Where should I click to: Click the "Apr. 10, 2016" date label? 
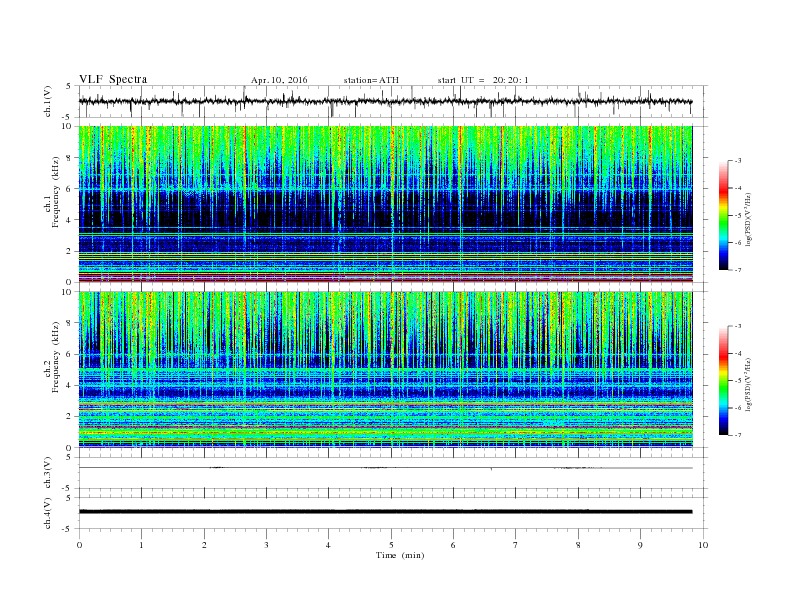pyautogui.click(x=279, y=80)
